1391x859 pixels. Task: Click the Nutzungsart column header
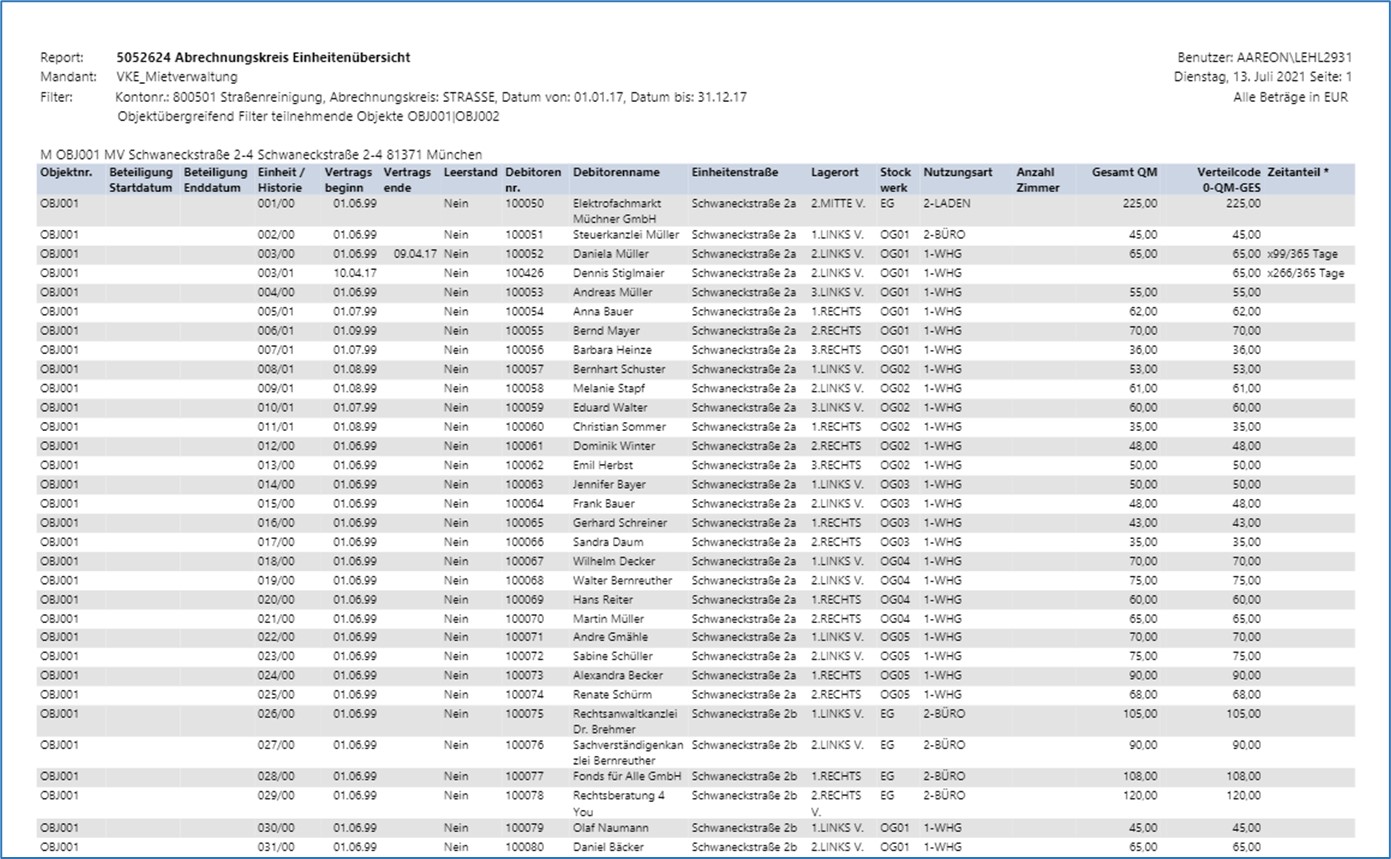957,173
